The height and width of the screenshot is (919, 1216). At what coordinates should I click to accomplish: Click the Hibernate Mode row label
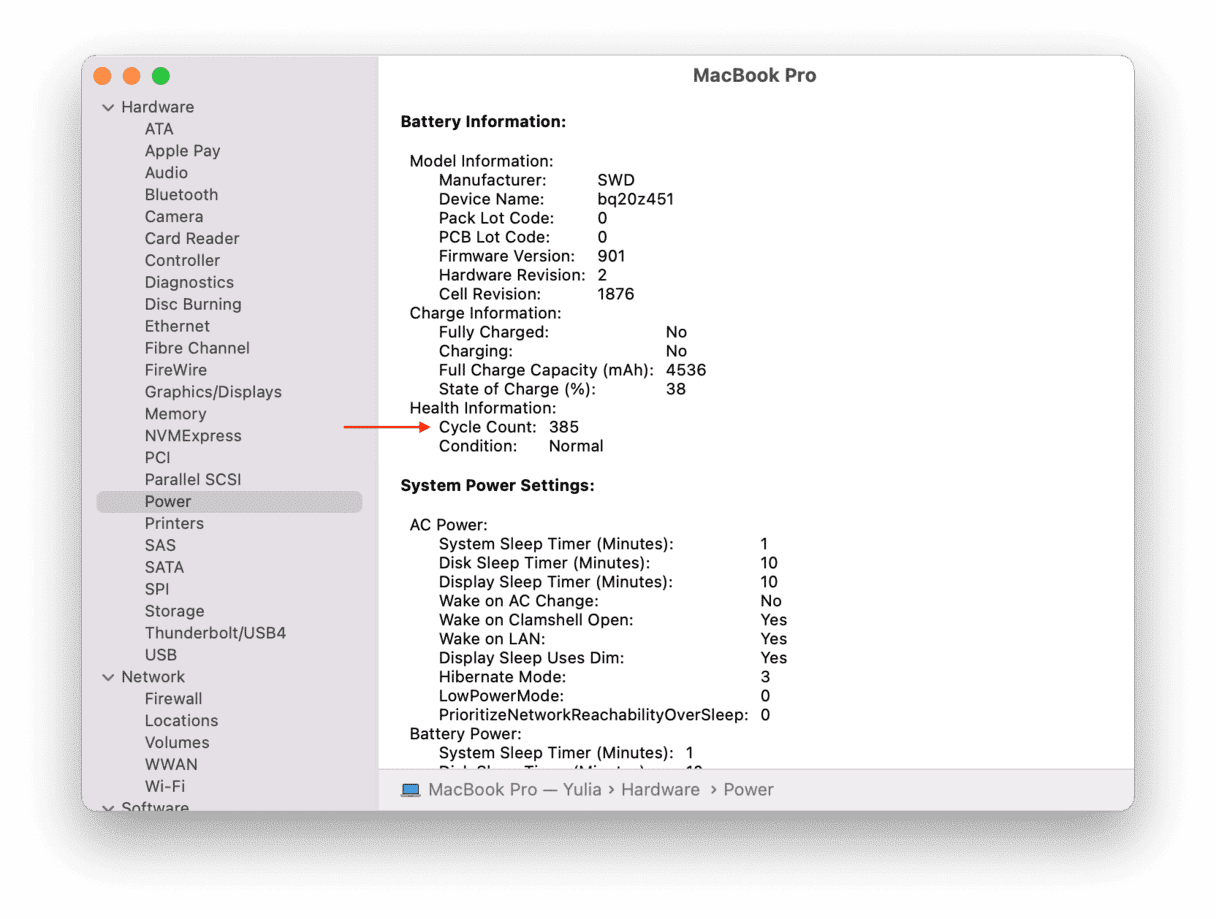(502, 678)
